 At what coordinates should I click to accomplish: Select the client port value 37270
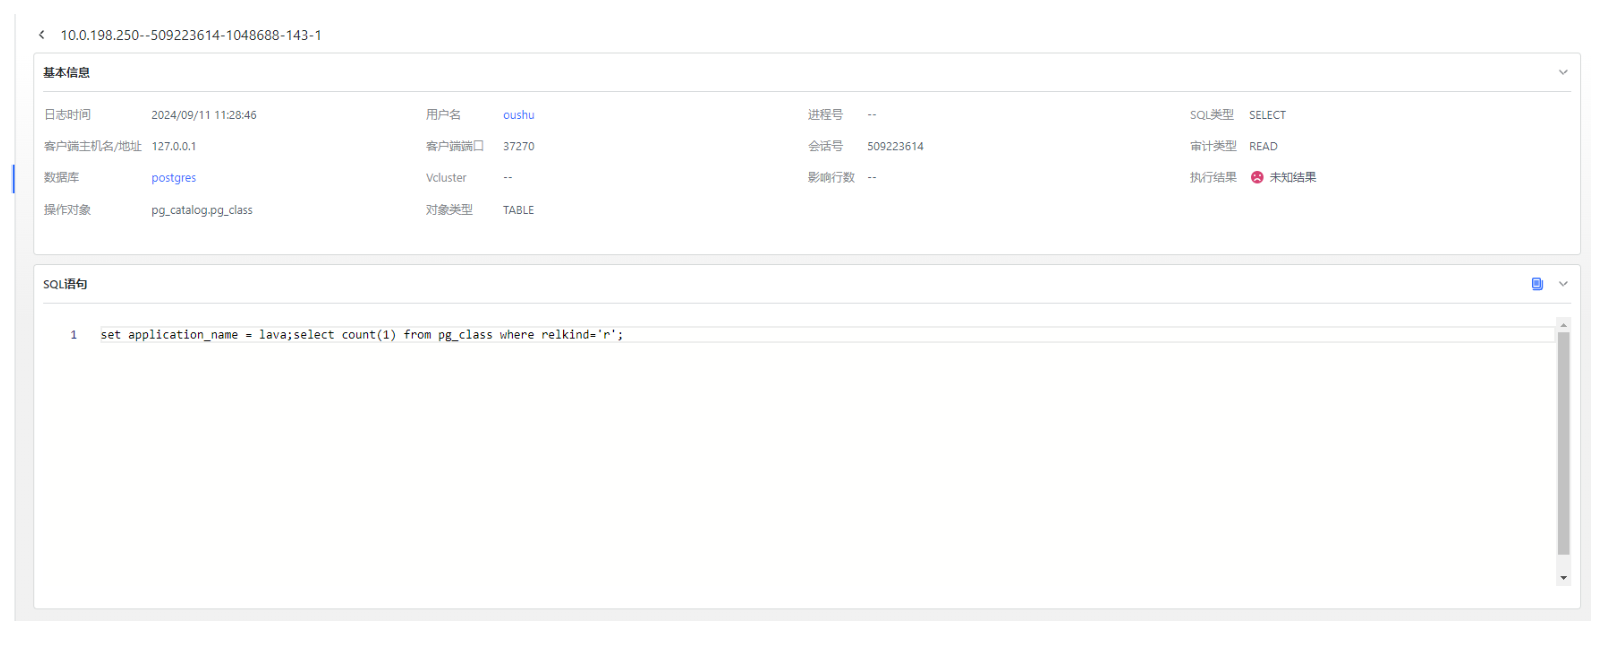[518, 146]
